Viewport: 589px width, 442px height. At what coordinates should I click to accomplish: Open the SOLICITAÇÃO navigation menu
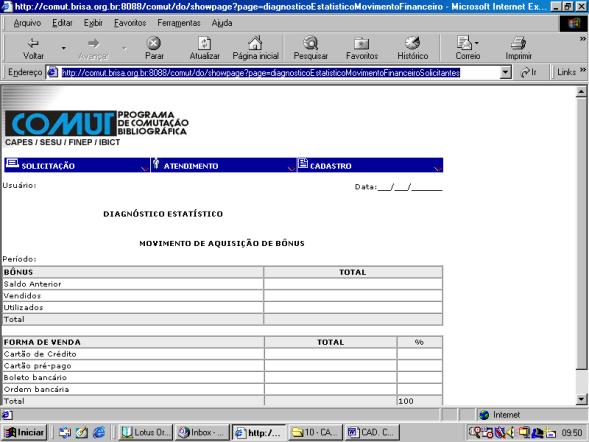(x=77, y=165)
